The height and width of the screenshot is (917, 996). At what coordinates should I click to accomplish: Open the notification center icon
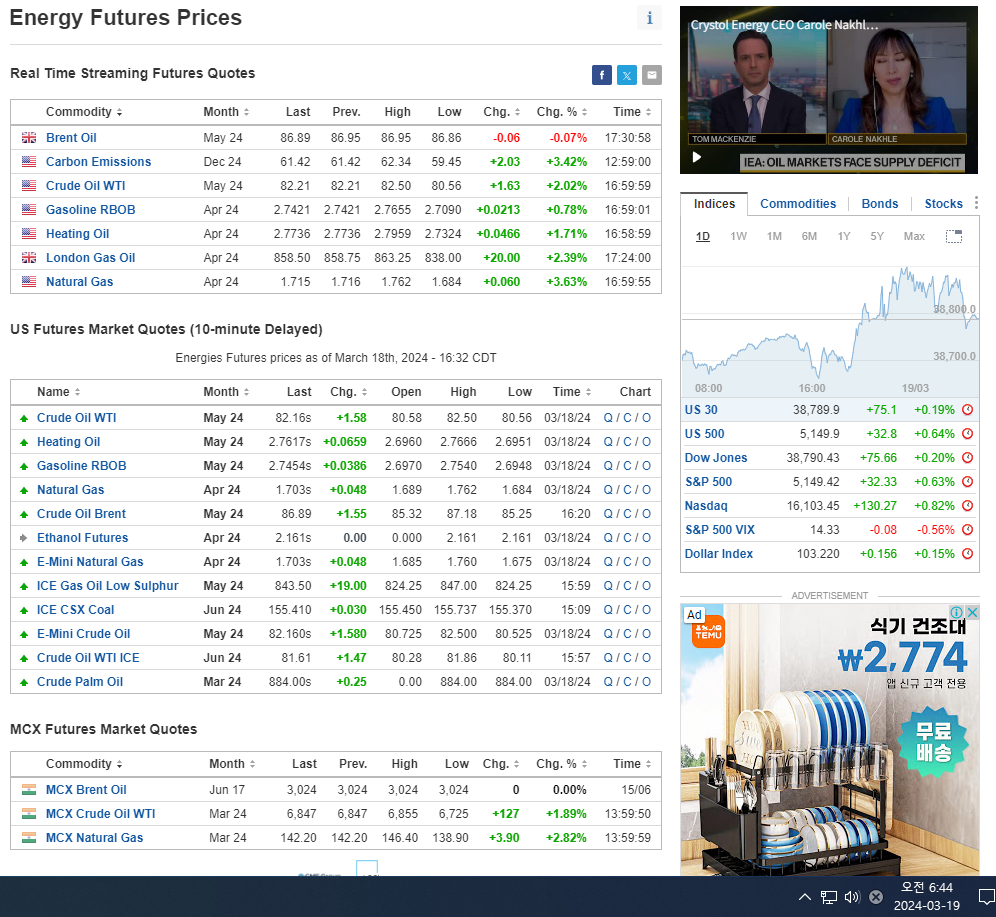click(986, 897)
